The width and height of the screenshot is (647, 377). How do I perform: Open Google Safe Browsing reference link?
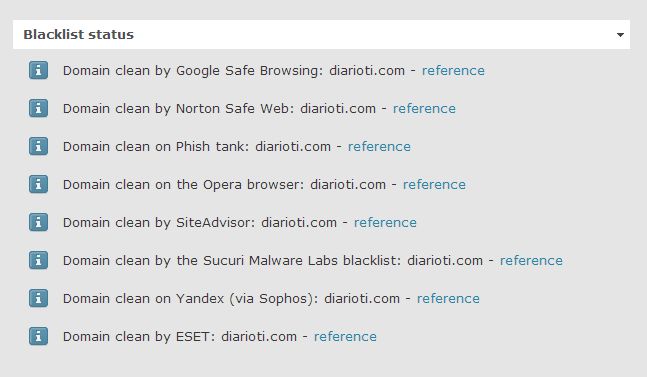pyautogui.click(x=453, y=71)
